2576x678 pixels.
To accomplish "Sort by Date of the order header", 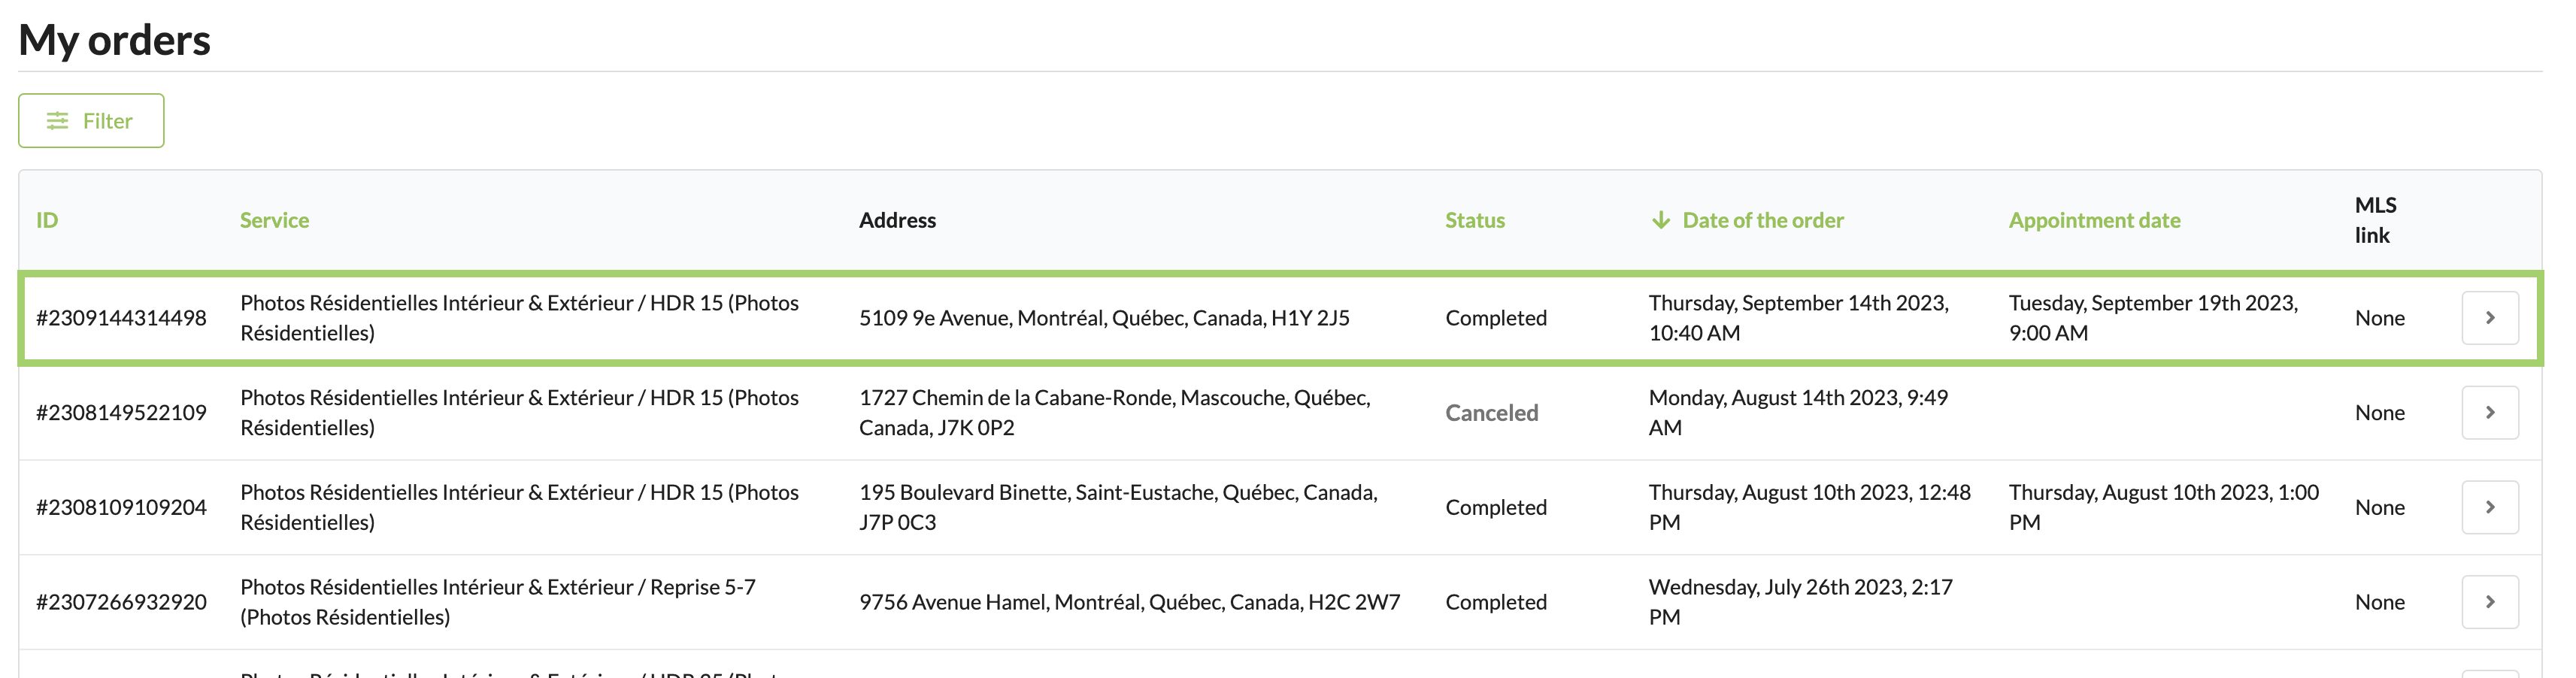I will click(x=1762, y=220).
